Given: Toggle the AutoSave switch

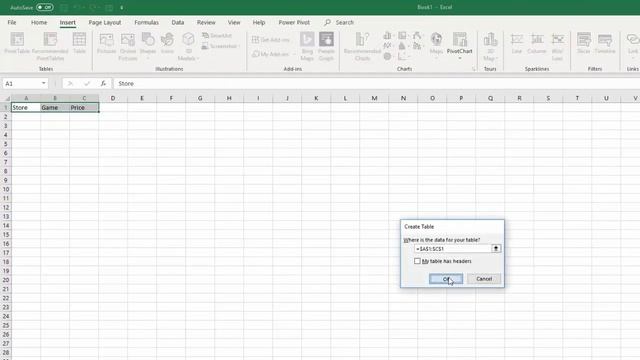Looking at the screenshot, I should (44, 7).
